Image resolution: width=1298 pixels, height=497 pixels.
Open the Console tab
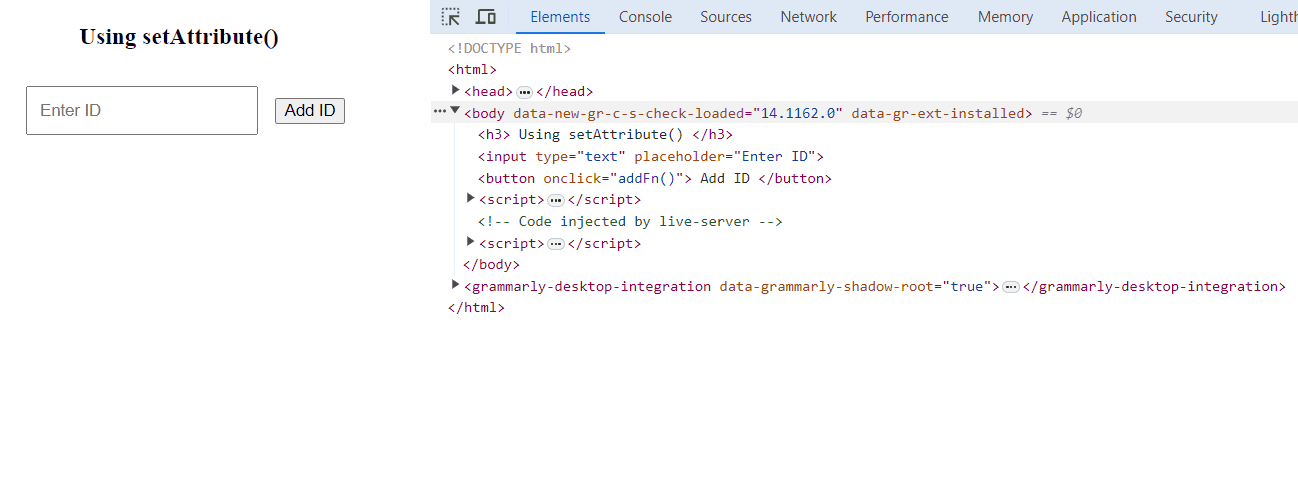[645, 17]
